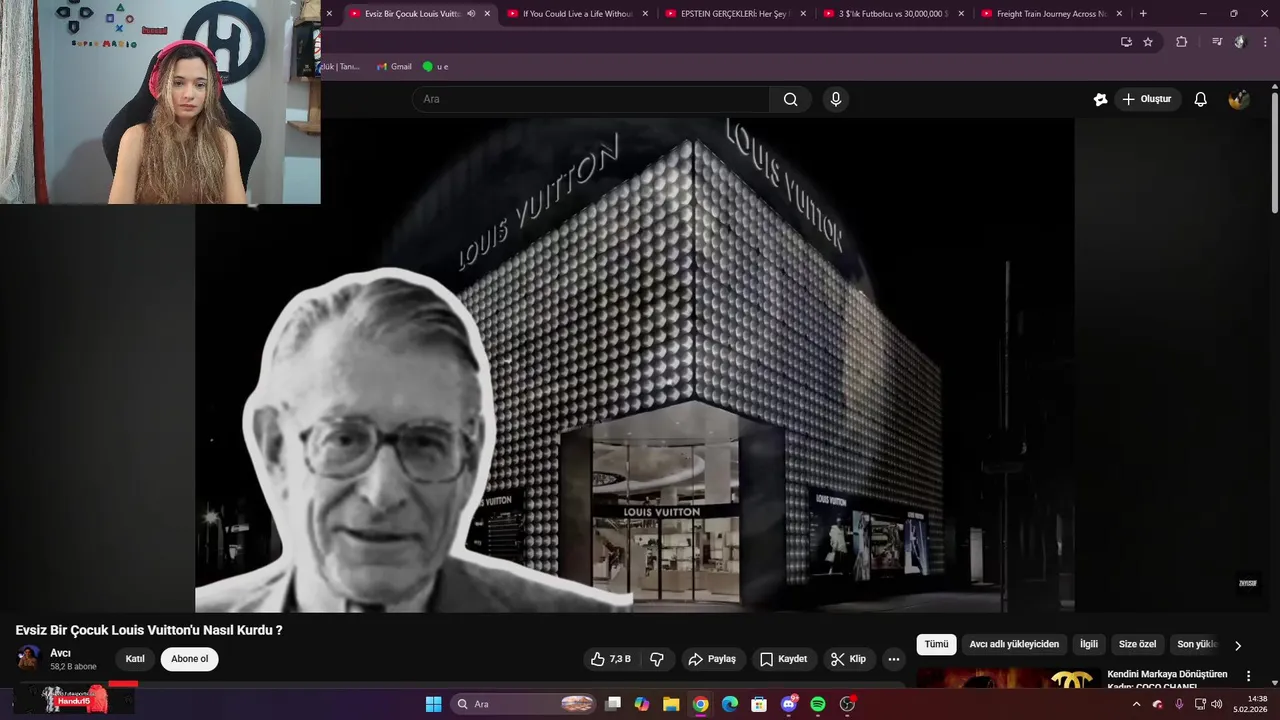Open Spotify from taskbar

(x=818, y=704)
